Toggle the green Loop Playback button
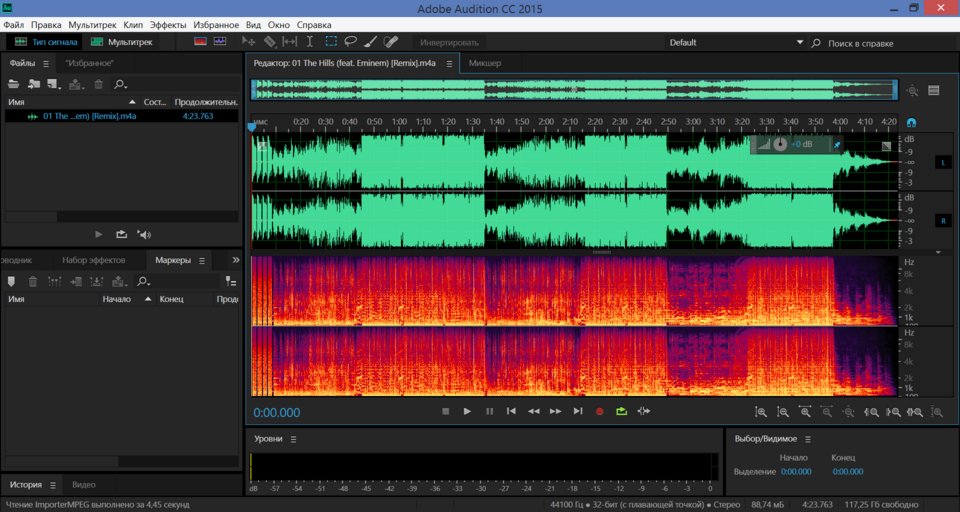This screenshot has height=512, width=960. pyautogui.click(x=621, y=412)
